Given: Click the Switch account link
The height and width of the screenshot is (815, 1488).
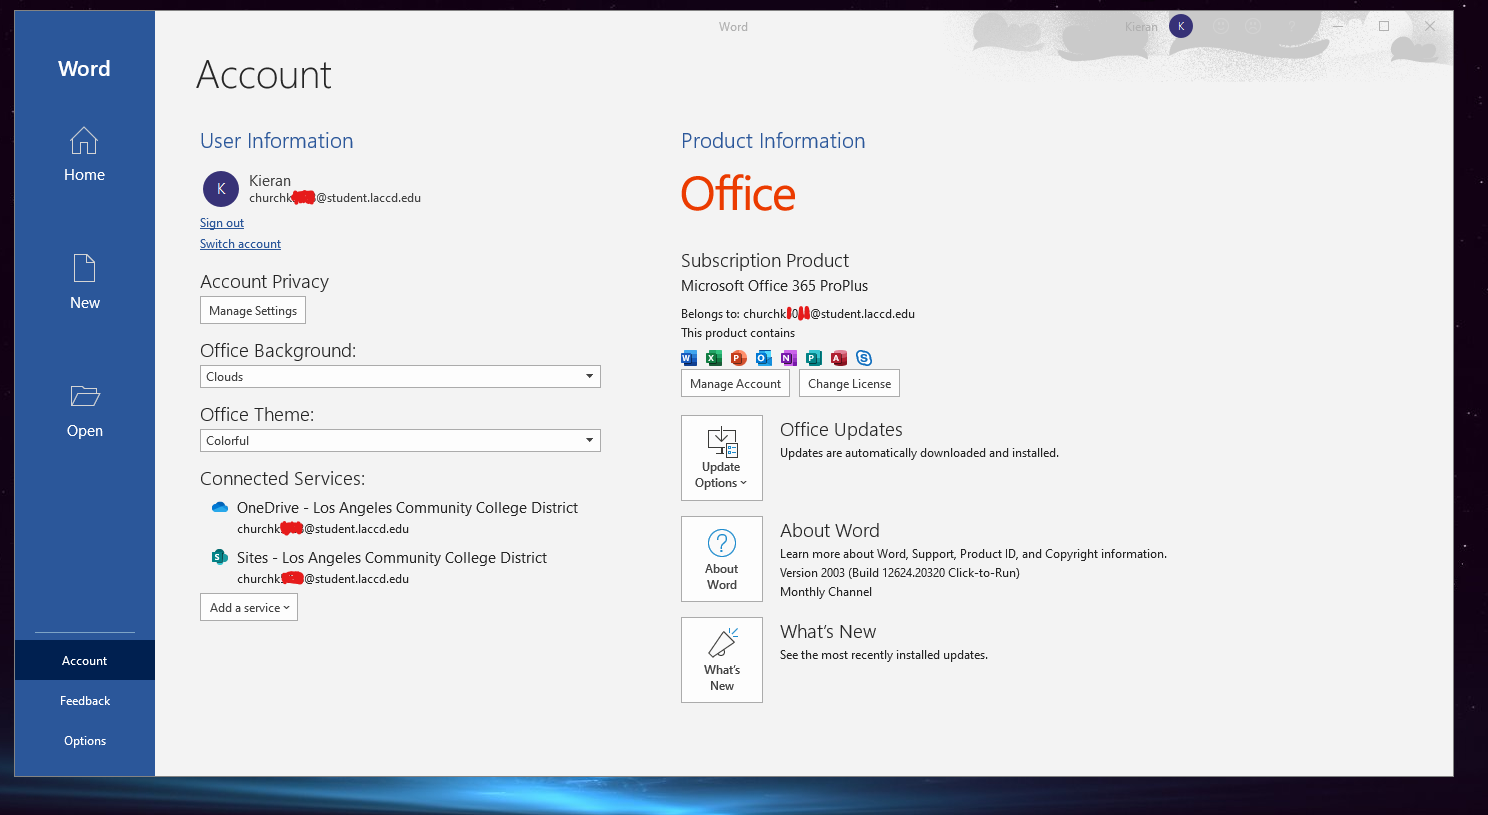Looking at the screenshot, I should click(240, 244).
